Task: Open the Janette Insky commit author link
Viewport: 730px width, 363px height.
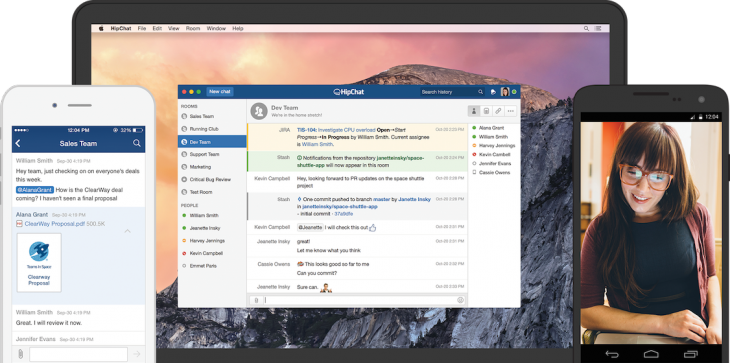Action: tap(414, 199)
